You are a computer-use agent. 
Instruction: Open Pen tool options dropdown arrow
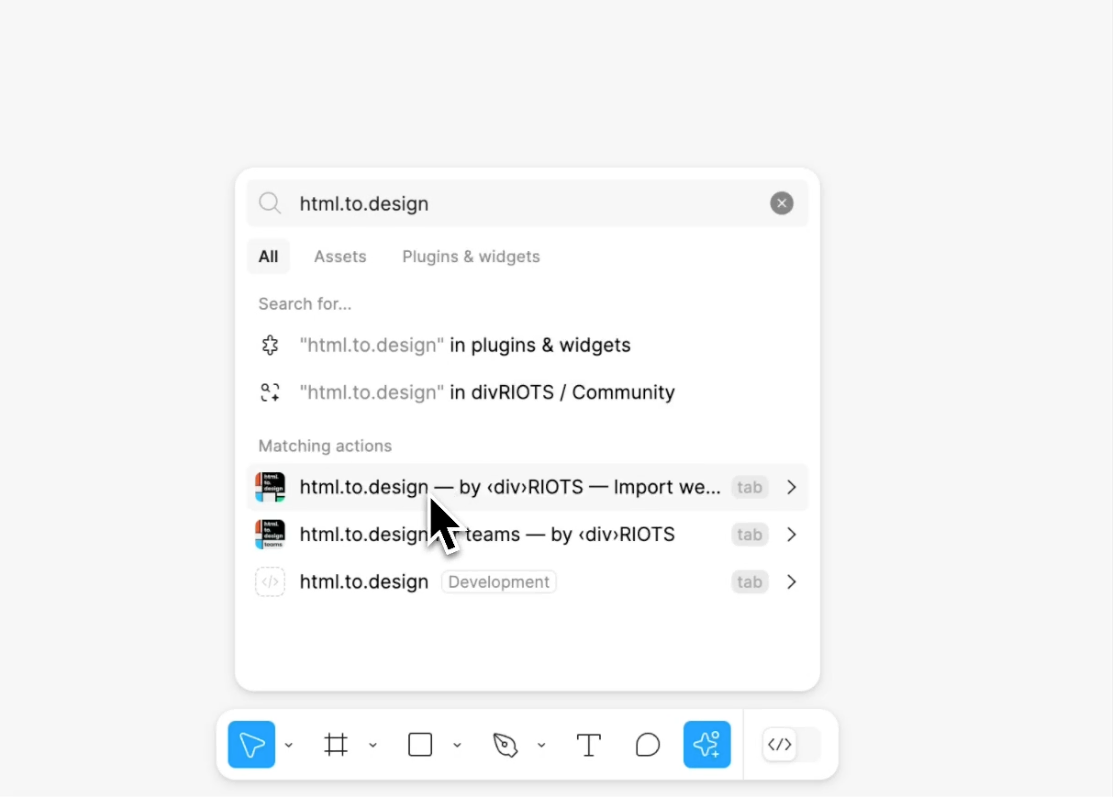point(542,745)
